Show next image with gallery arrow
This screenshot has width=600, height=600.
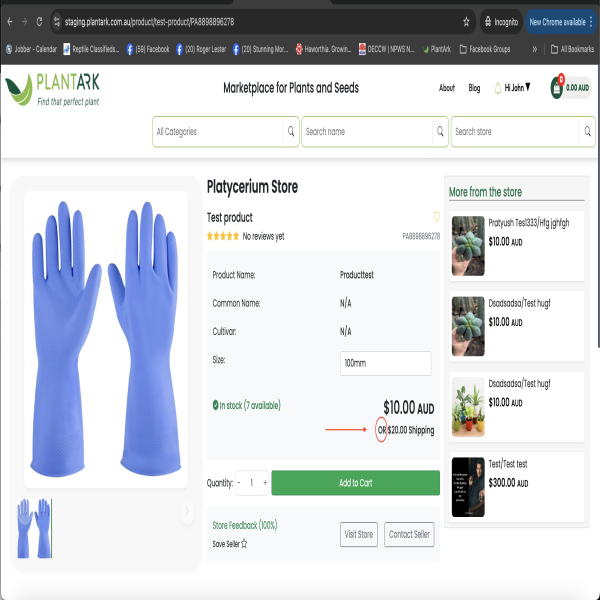pyautogui.click(x=186, y=512)
